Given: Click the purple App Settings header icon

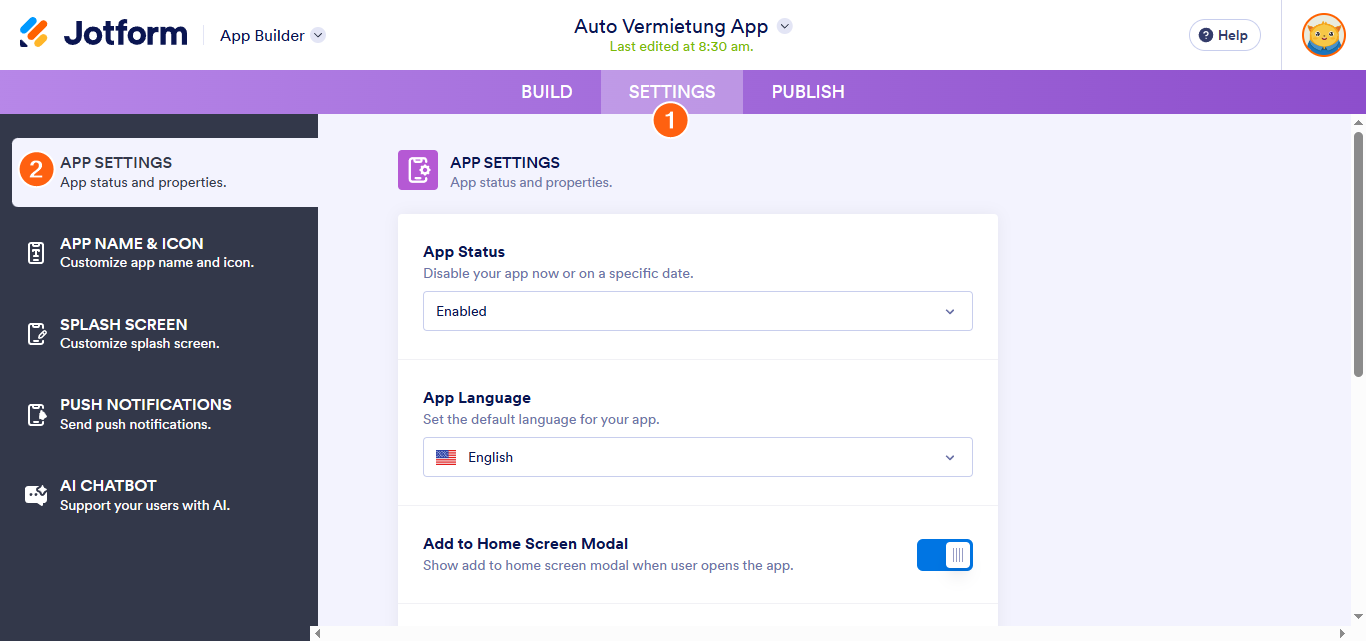Looking at the screenshot, I should (x=418, y=171).
